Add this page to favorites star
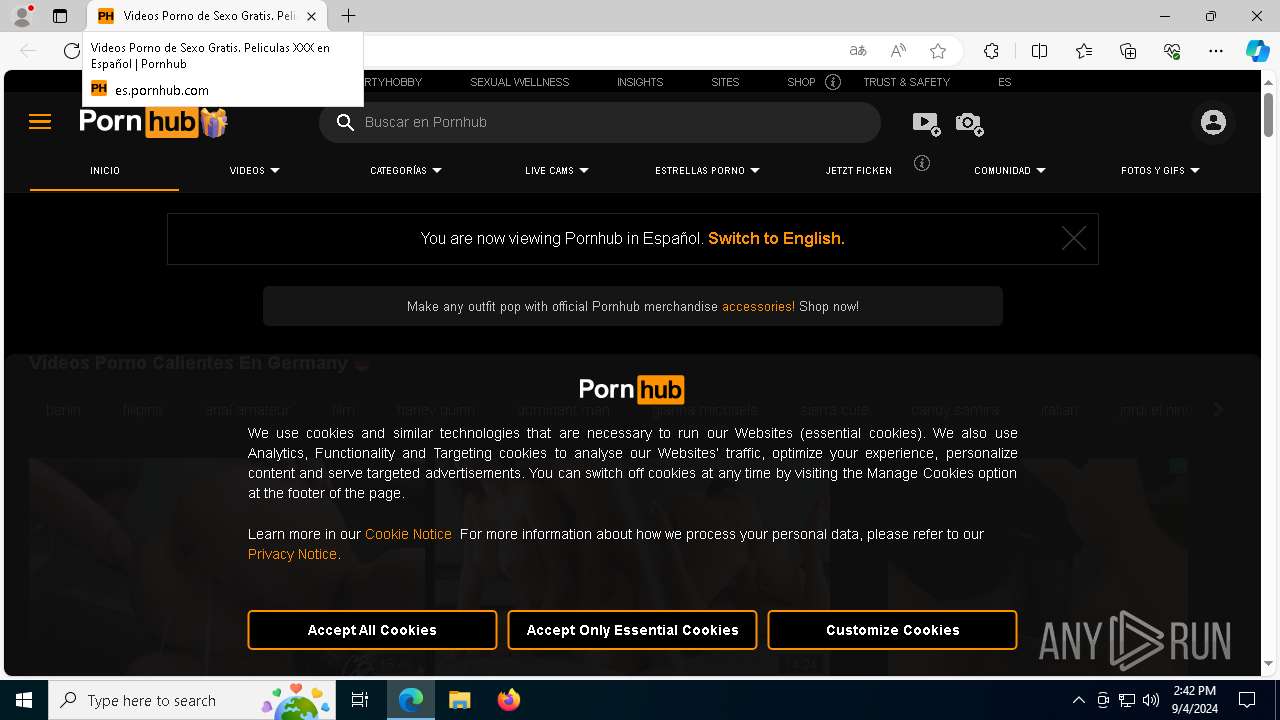1280x720 pixels. pyautogui.click(x=938, y=51)
